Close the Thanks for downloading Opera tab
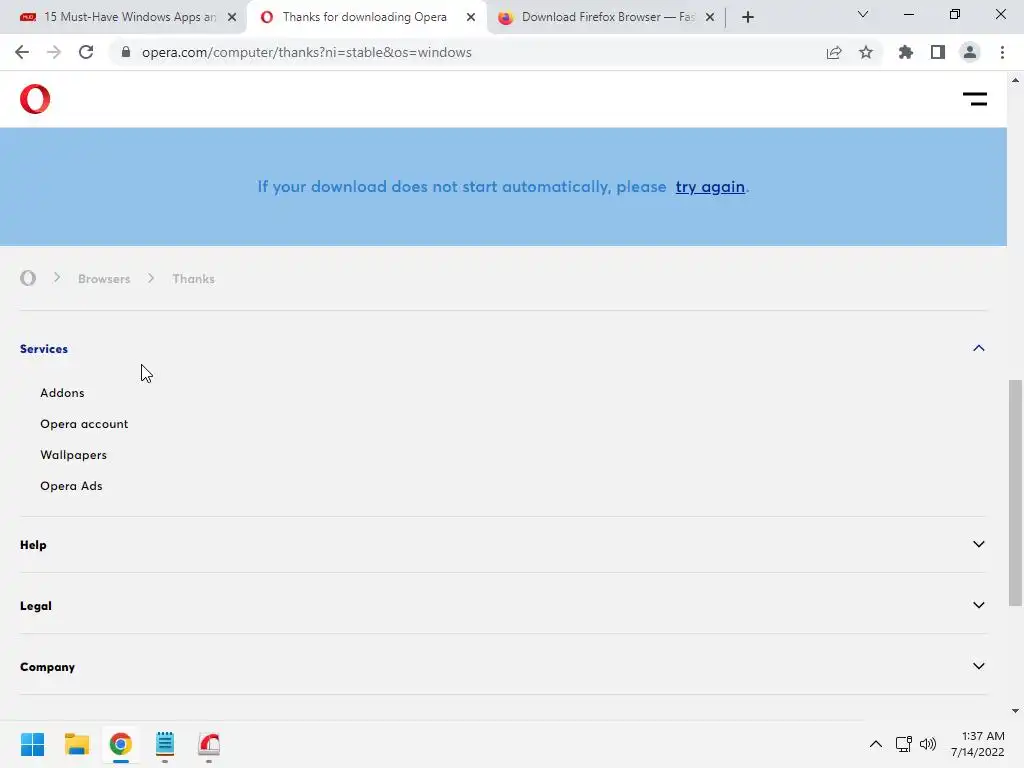Screen dimensions: 1024x768 pyautogui.click(x=471, y=17)
